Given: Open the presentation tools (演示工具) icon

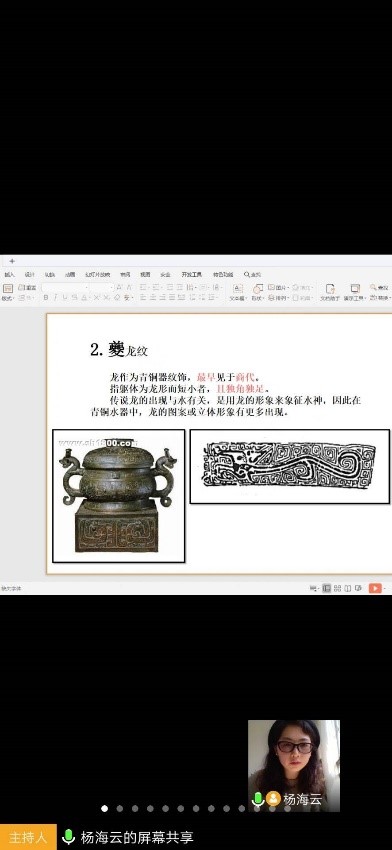Looking at the screenshot, I should [355, 292].
